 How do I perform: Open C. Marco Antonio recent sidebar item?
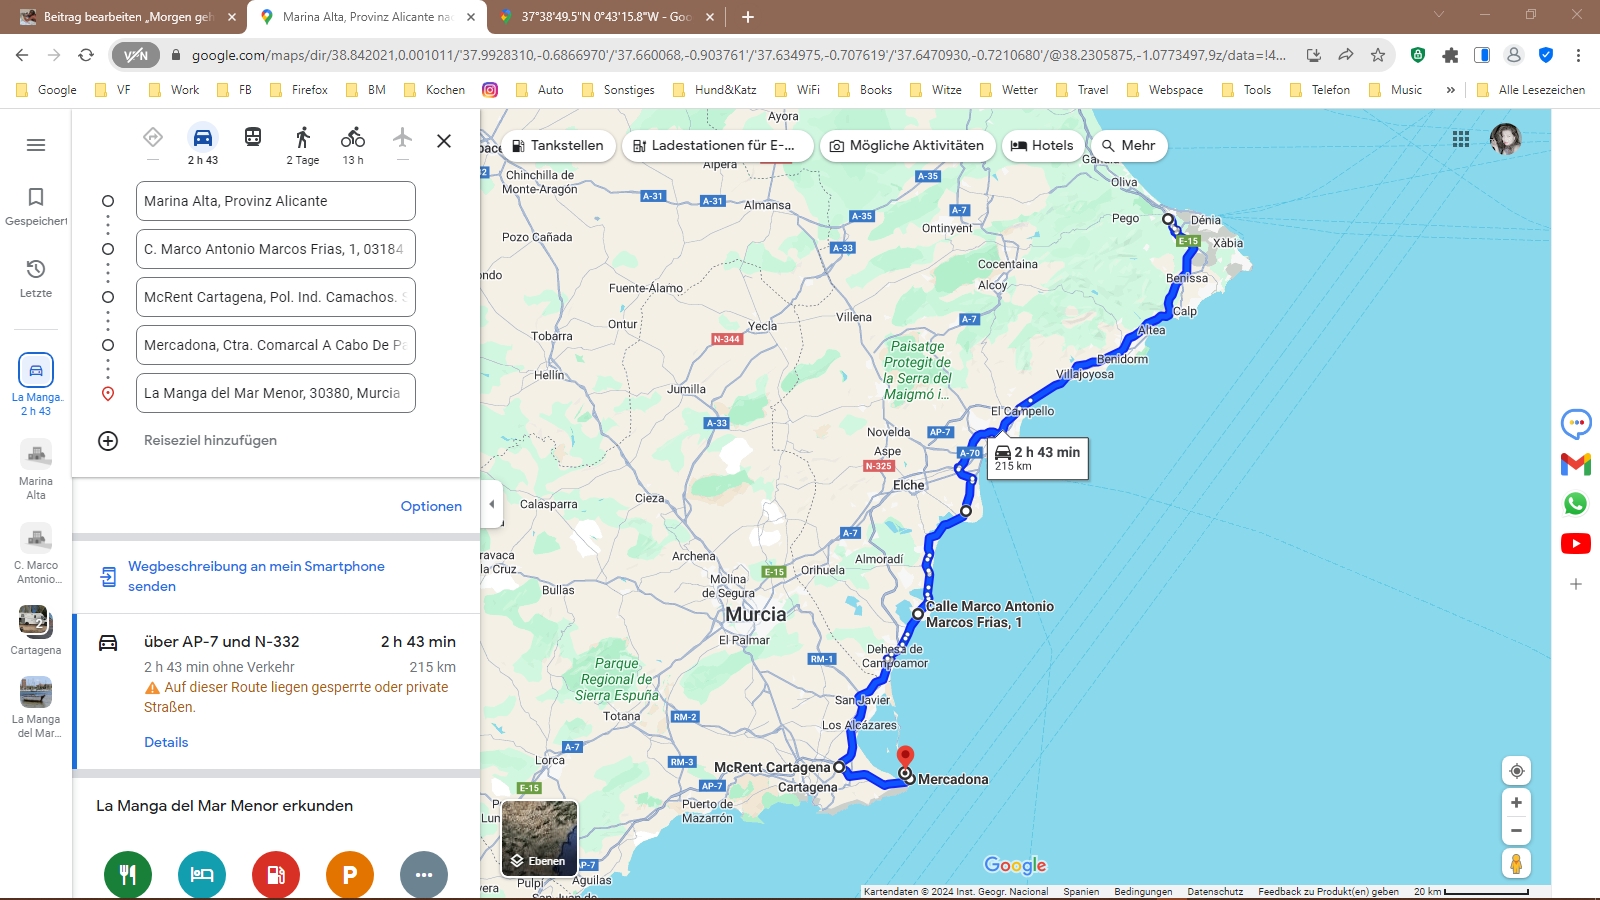point(36,555)
